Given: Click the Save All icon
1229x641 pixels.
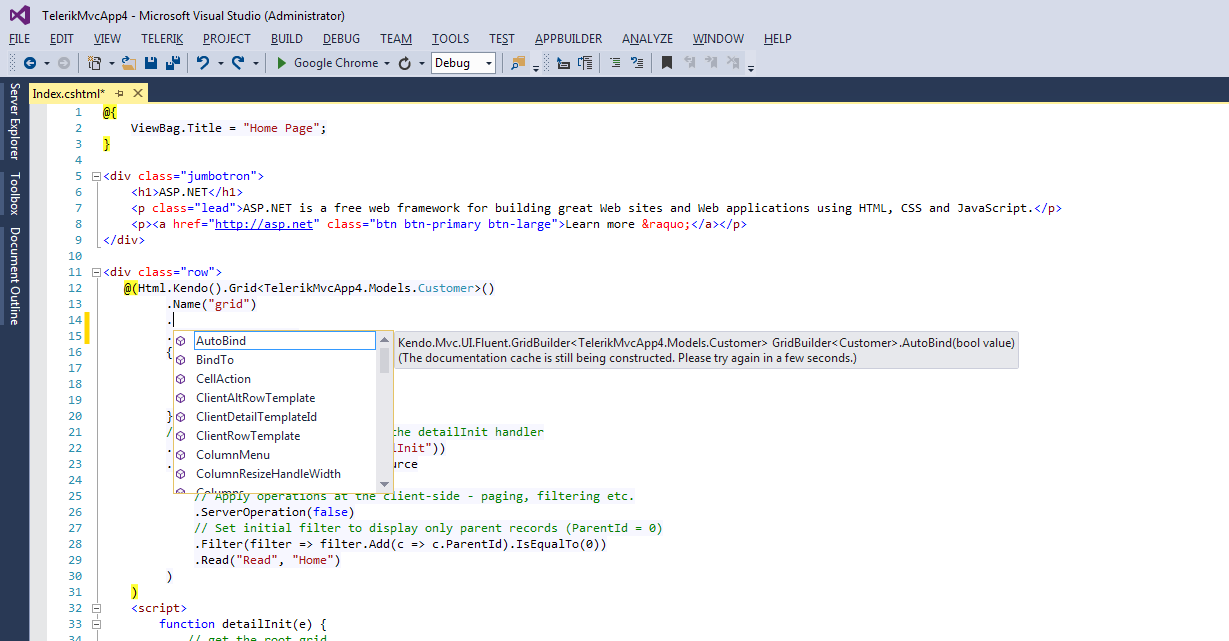Looking at the screenshot, I should [x=173, y=63].
